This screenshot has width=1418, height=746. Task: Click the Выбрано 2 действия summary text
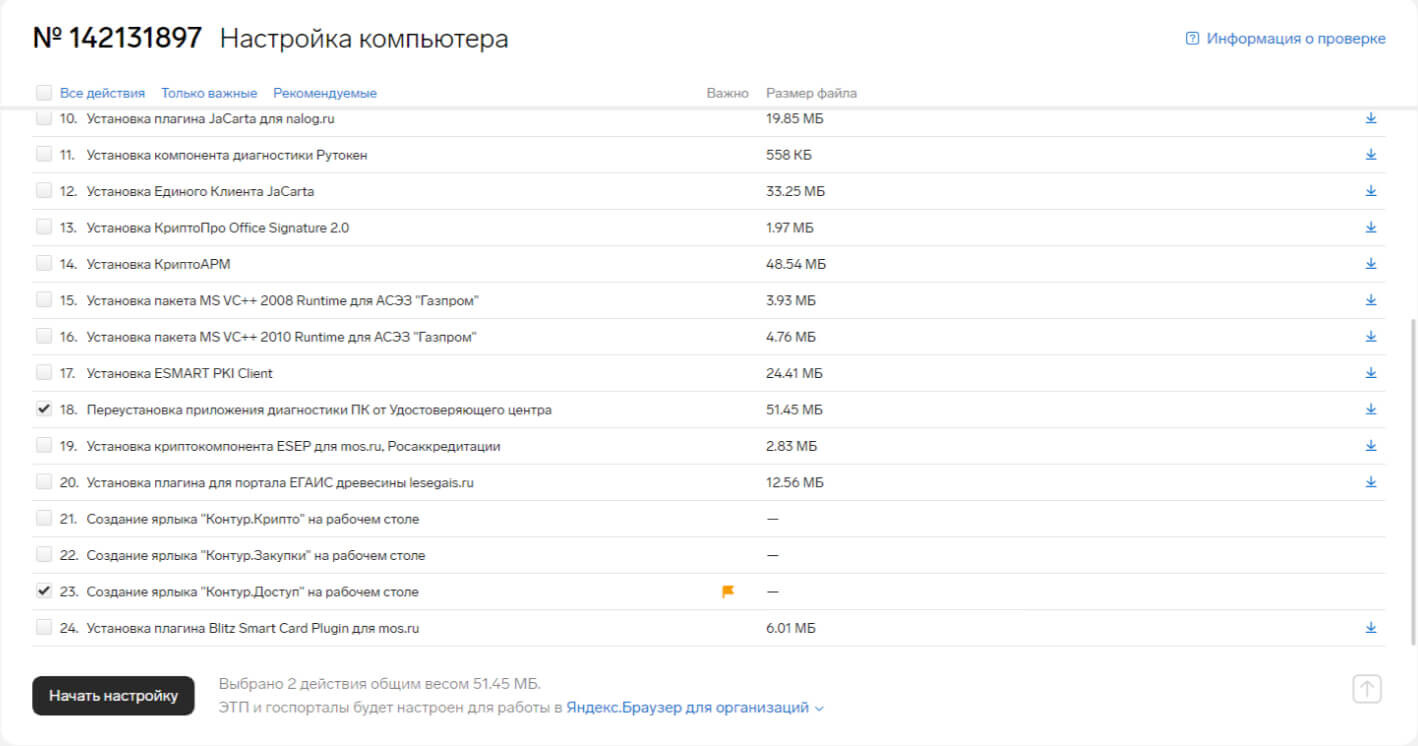point(380,684)
